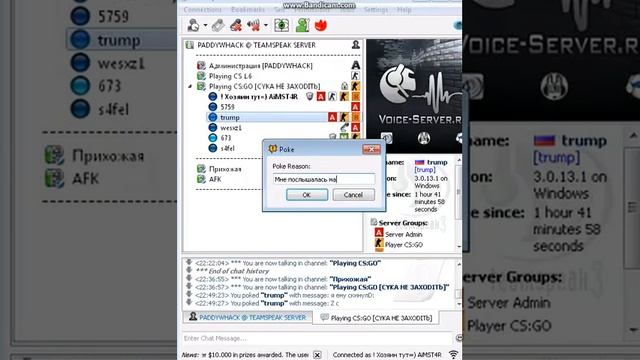Screen dimensions: 640x360
Task: Click the info panel's scroll up arrow
Action: click(x=459, y=160)
